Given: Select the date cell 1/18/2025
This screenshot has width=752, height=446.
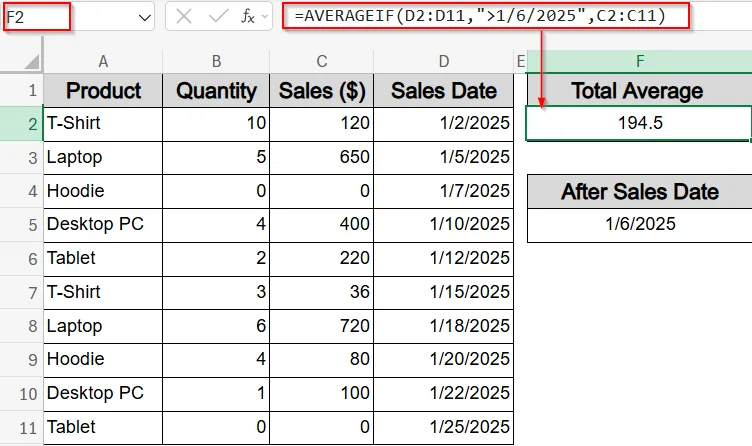Looking at the screenshot, I should (x=444, y=326).
